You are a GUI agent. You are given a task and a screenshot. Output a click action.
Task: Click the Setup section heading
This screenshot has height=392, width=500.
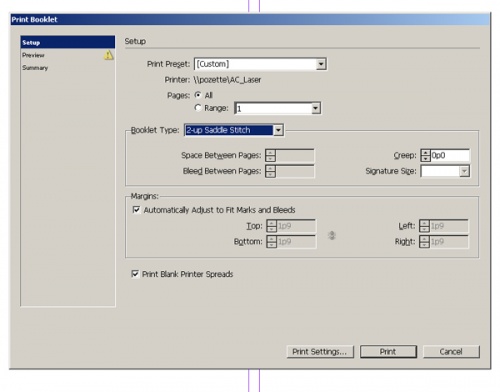(135, 41)
